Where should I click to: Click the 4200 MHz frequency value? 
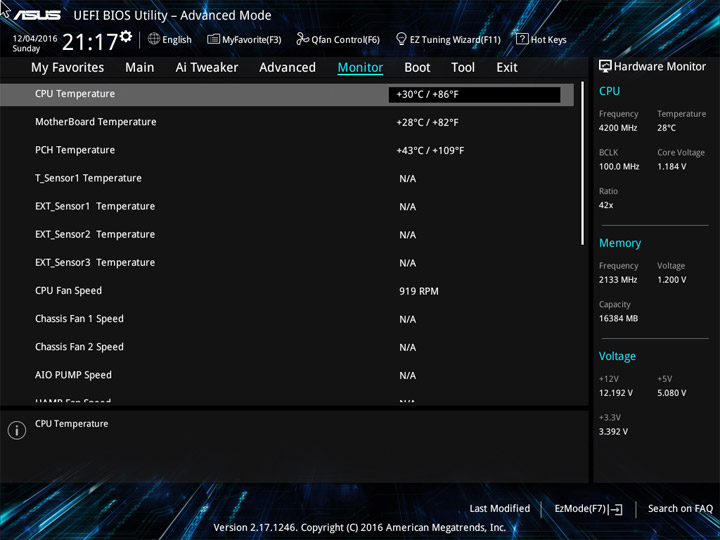coord(618,128)
